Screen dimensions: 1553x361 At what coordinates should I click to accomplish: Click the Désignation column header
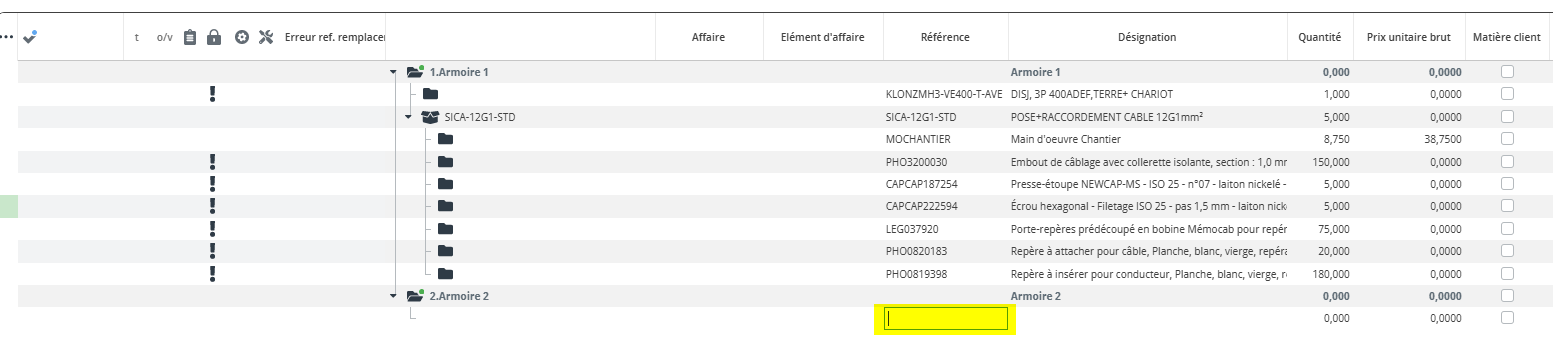tap(1147, 37)
